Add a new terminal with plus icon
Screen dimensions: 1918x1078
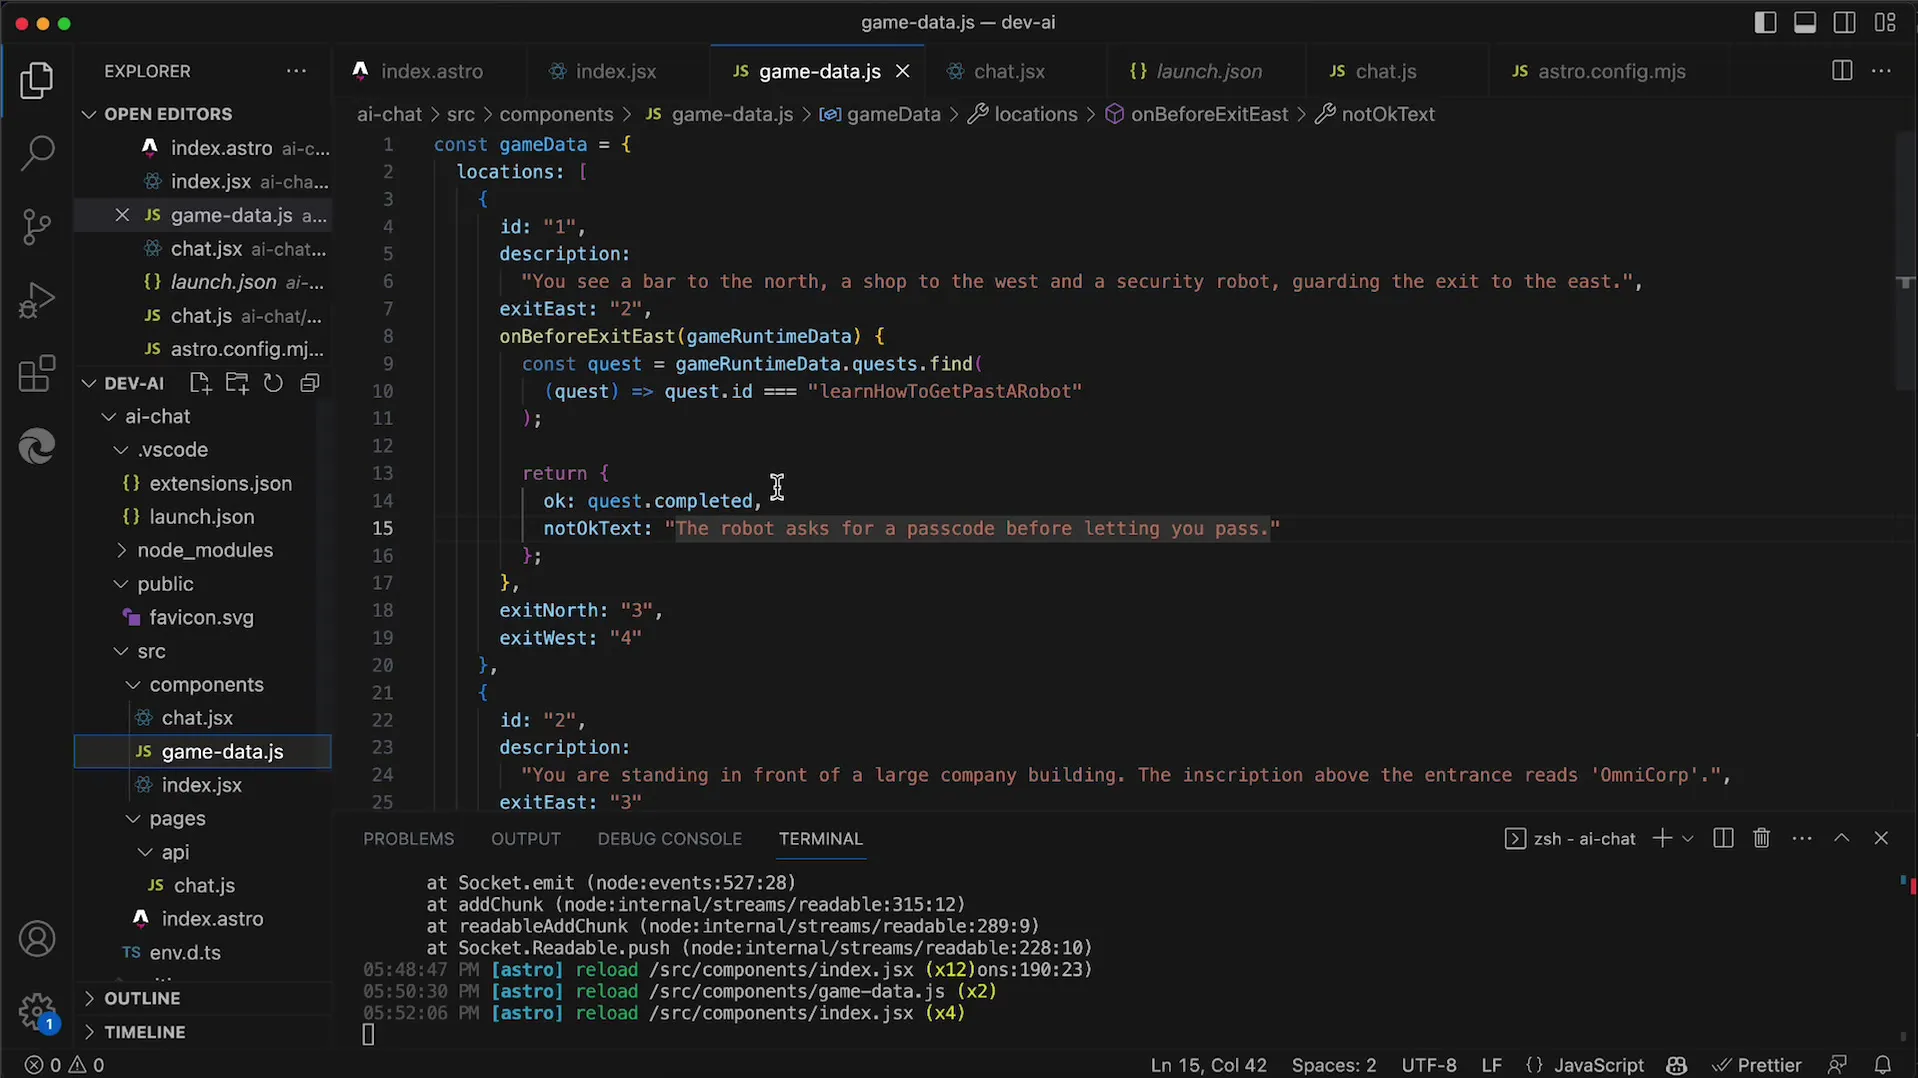pos(1662,838)
